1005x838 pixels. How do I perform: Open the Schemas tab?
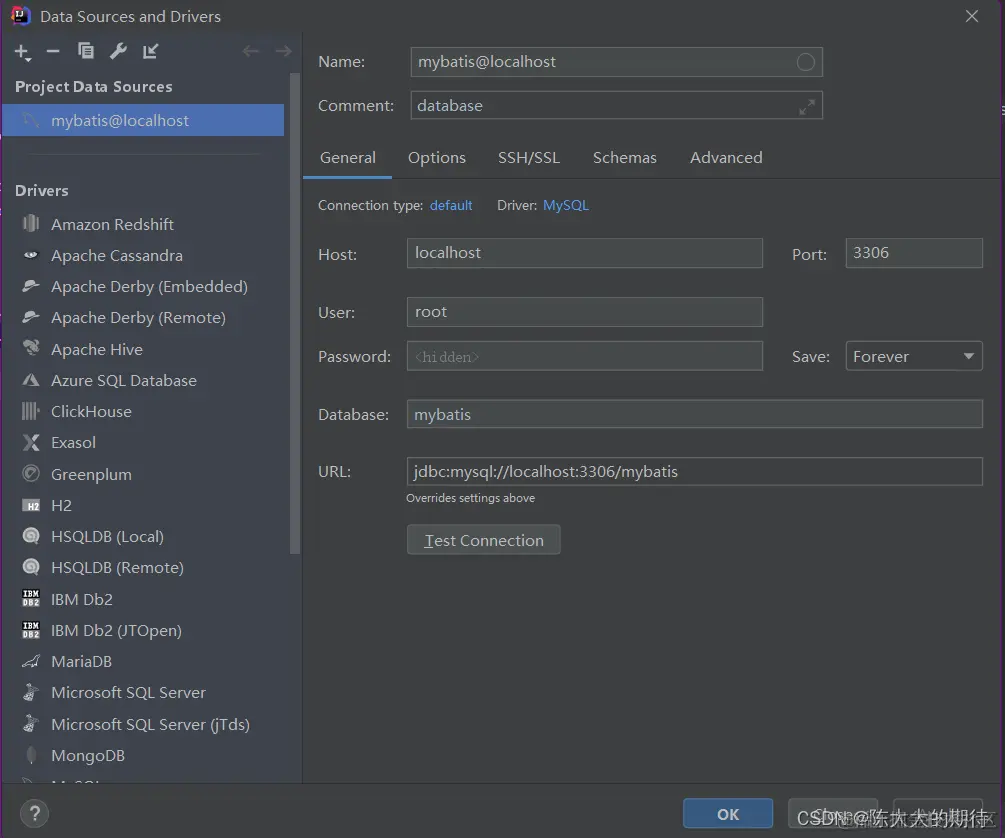(624, 158)
